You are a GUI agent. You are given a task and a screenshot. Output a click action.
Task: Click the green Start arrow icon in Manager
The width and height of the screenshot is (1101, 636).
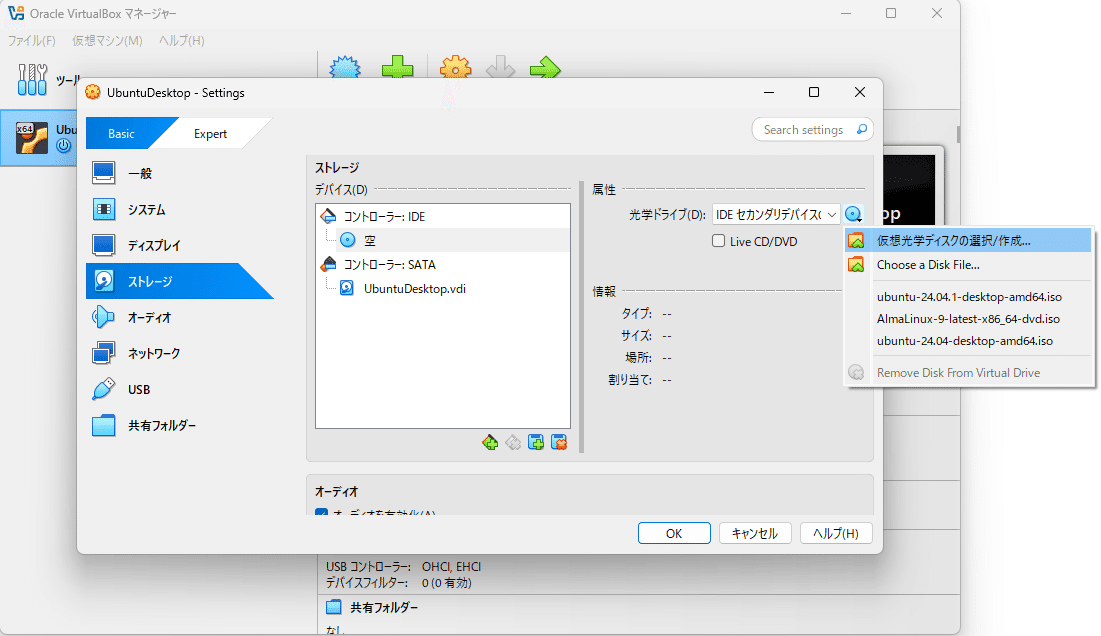(545, 69)
